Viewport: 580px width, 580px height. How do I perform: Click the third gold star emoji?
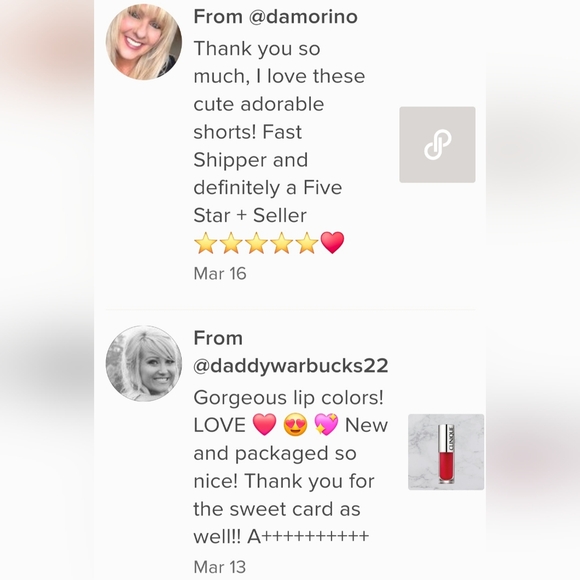click(x=256, y=243)
